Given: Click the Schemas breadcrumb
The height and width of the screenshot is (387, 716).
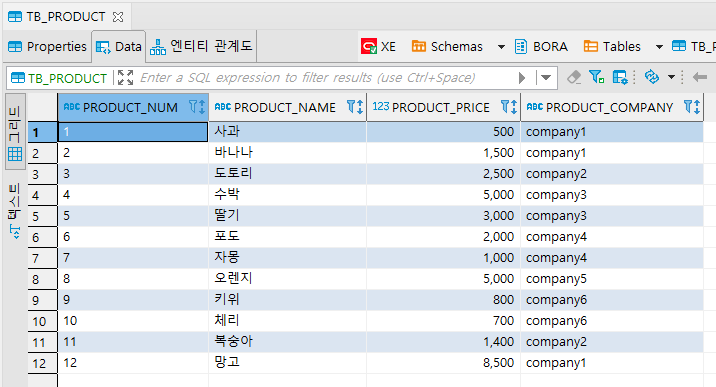Looking at the screenshot, I should tap(457, 47).
